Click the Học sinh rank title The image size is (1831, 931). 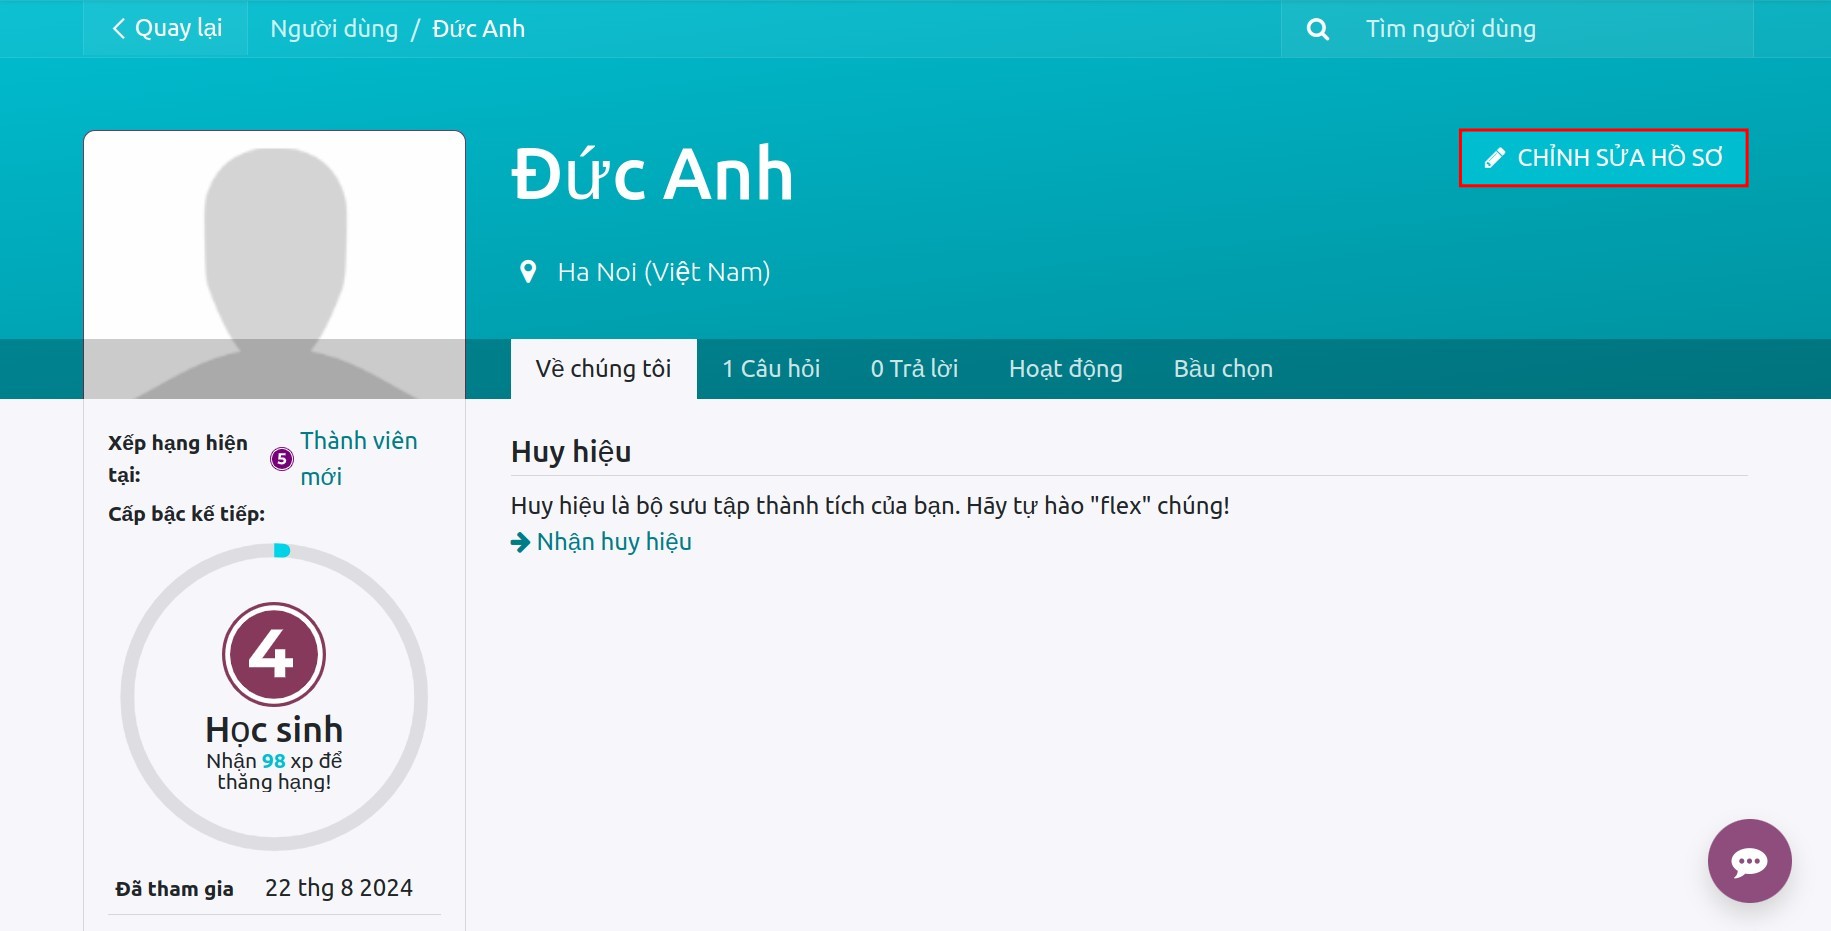[x=274, y=730]
